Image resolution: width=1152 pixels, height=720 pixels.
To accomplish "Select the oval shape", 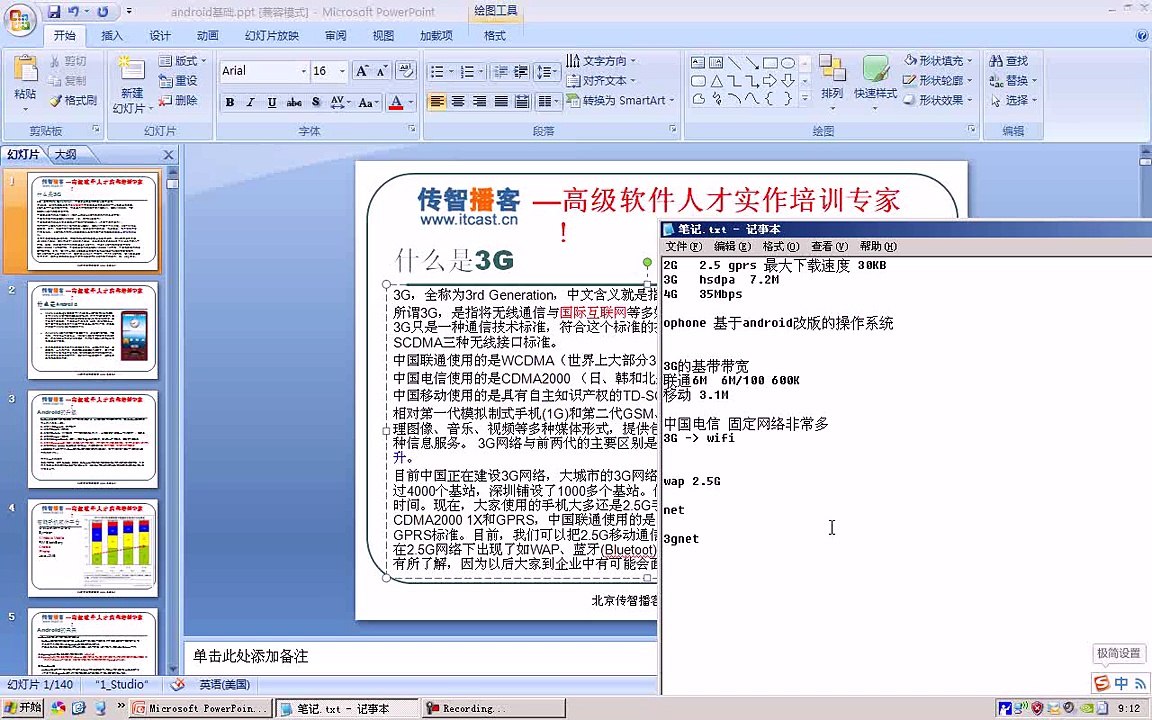I will (x=788, y=62).
